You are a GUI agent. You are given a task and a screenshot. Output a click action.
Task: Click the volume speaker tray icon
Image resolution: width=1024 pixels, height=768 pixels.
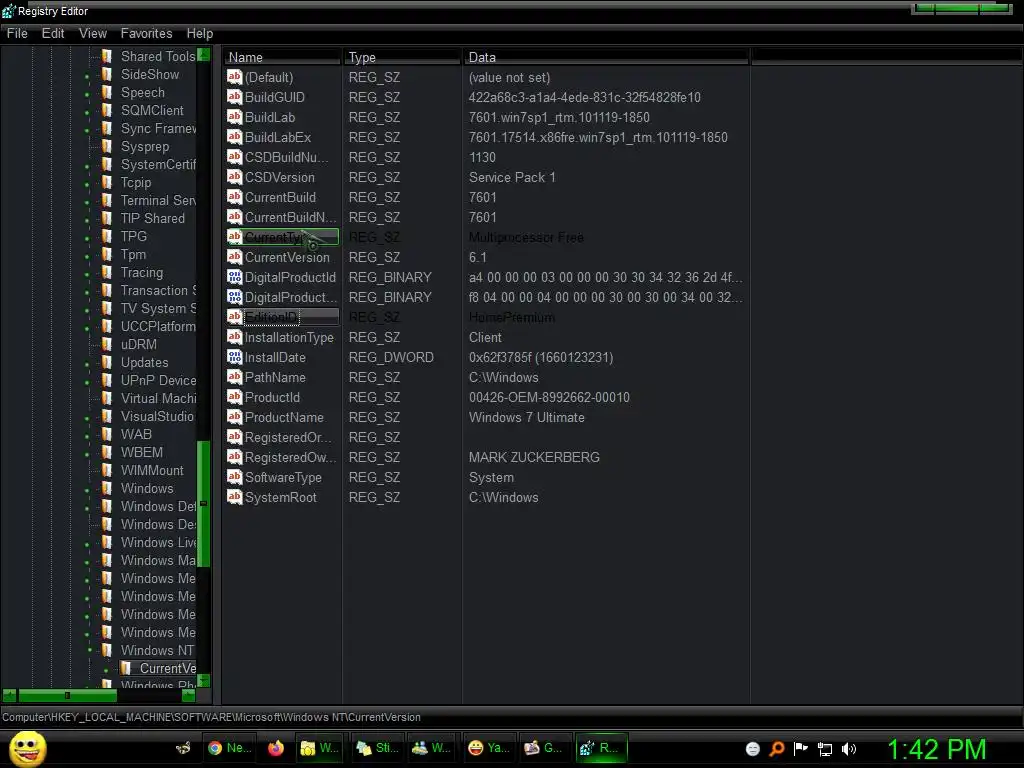pyautogui.click(x=848, y=749)
